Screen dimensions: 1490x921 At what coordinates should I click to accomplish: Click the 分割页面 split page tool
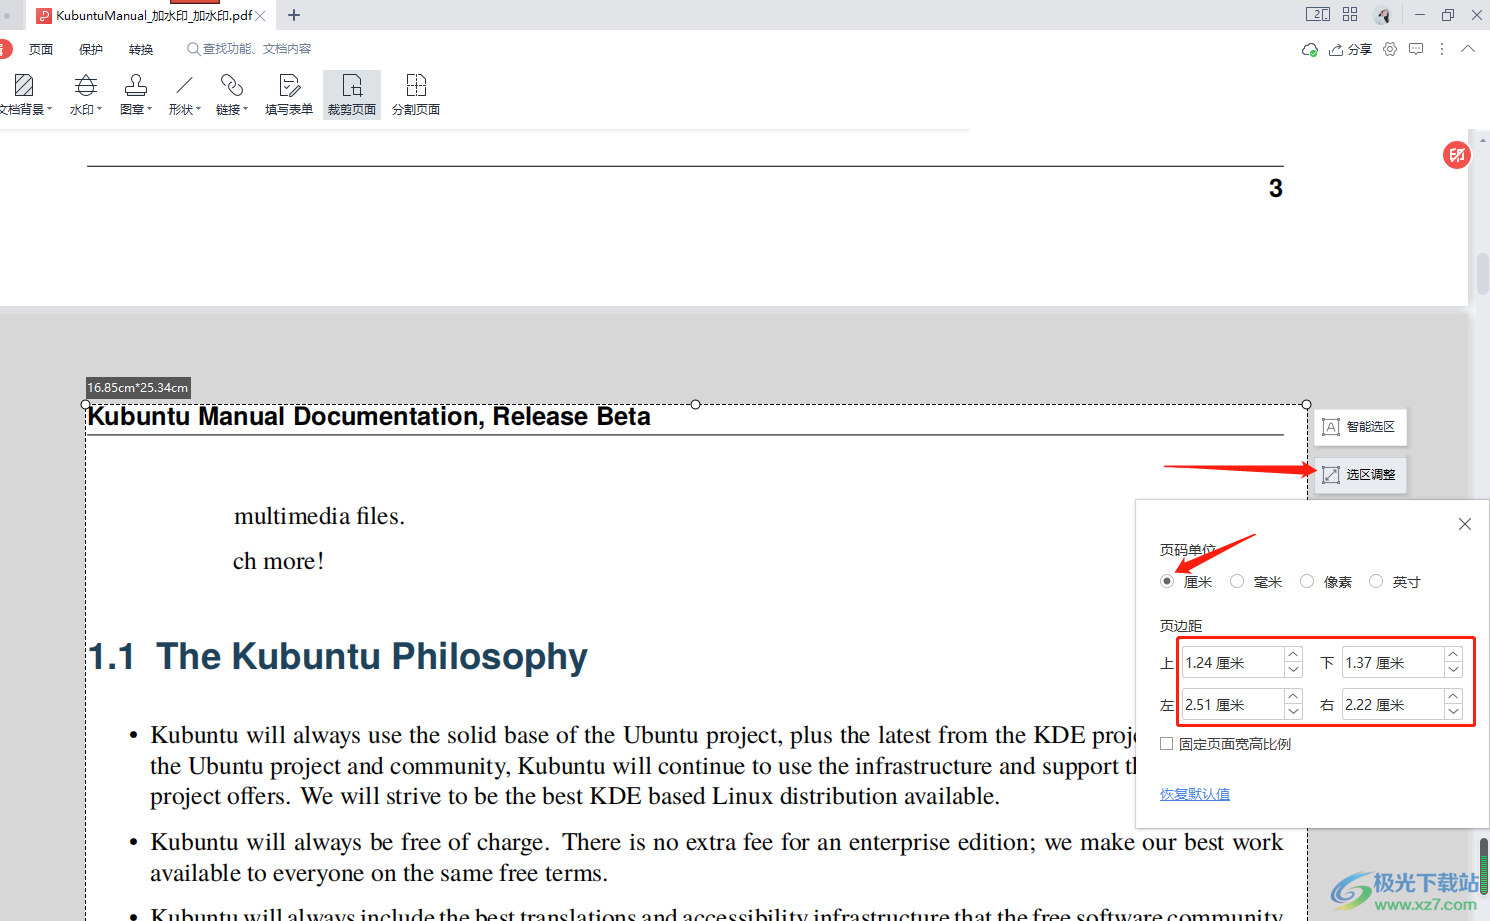(x=416, y=95)
